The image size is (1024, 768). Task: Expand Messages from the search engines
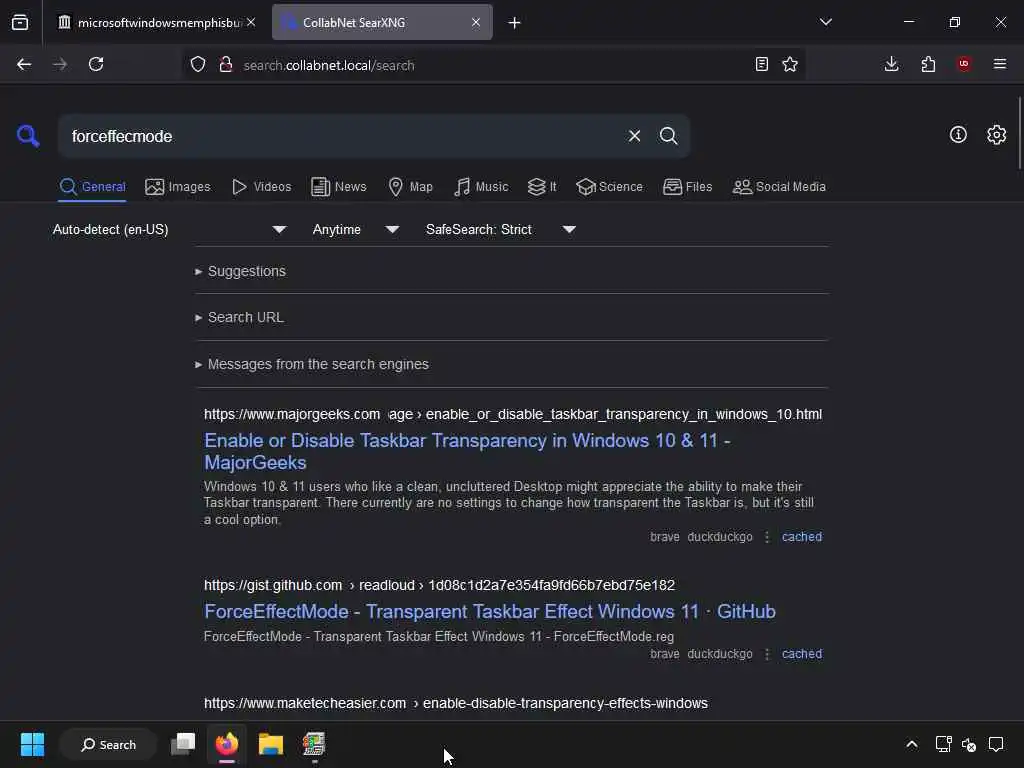(312, 364)
